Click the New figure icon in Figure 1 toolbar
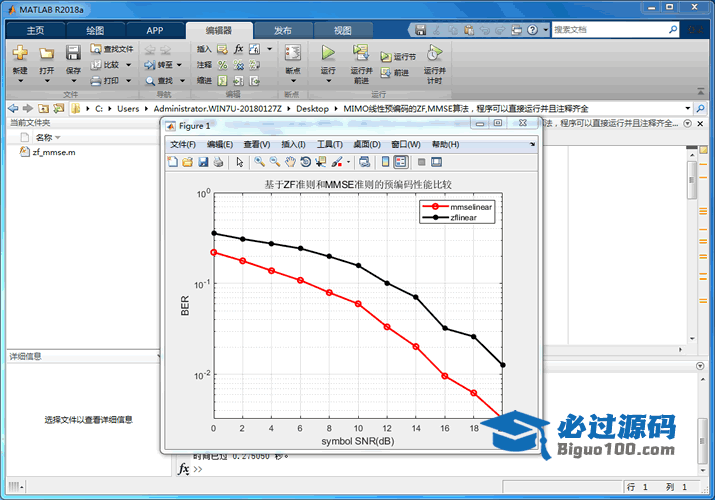Viewport: 715px width, 500px height. [173, 162]
